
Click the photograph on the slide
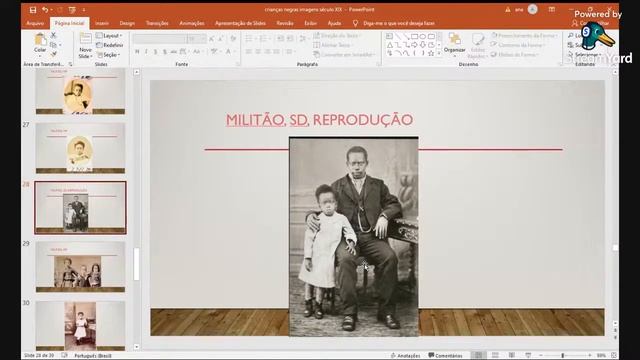tap(354, 237)
